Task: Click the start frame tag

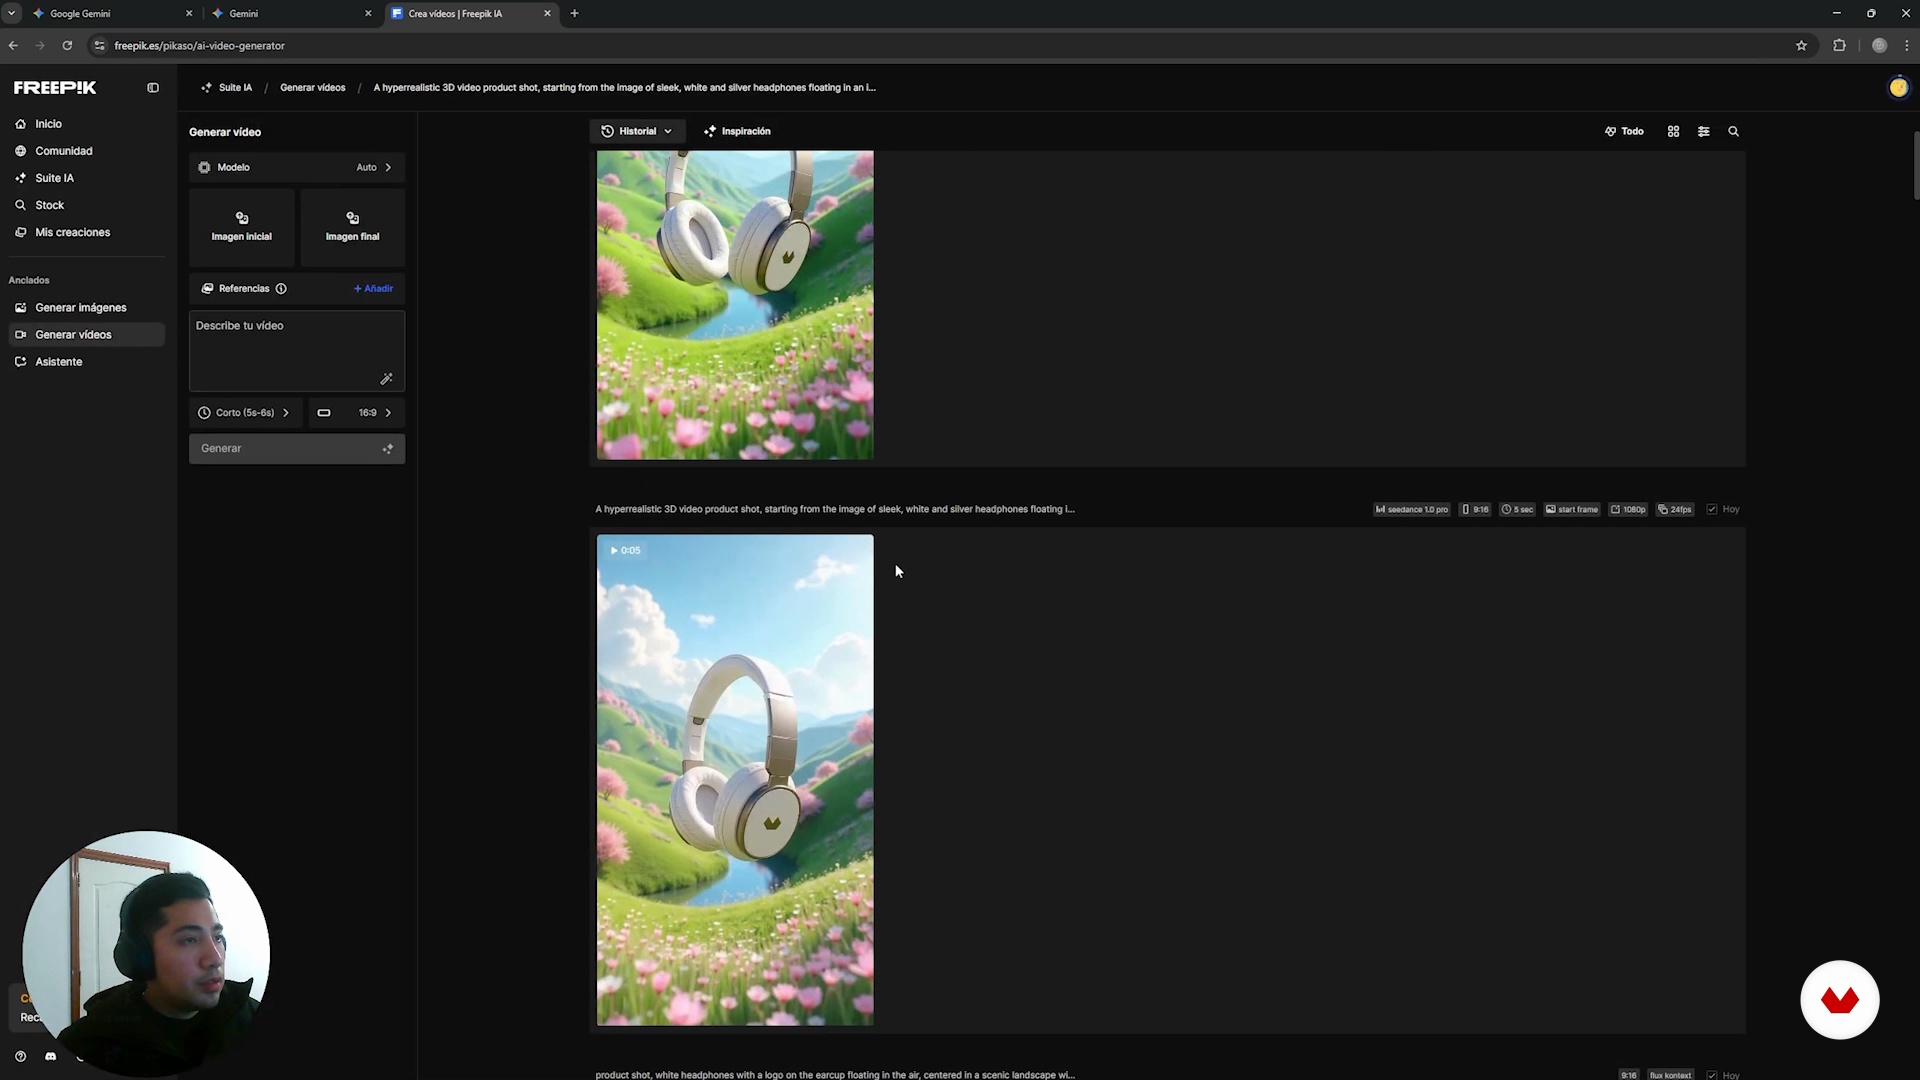Action: 1572,510
